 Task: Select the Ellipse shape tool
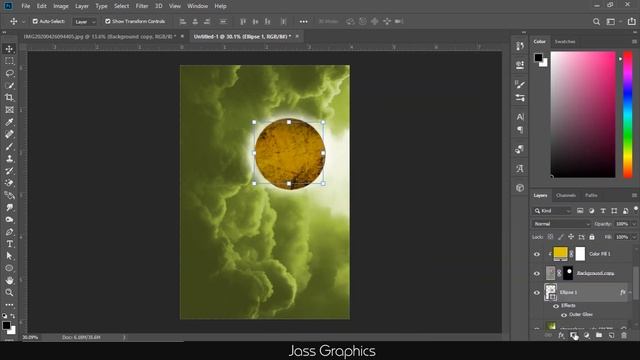pos(9,268)
